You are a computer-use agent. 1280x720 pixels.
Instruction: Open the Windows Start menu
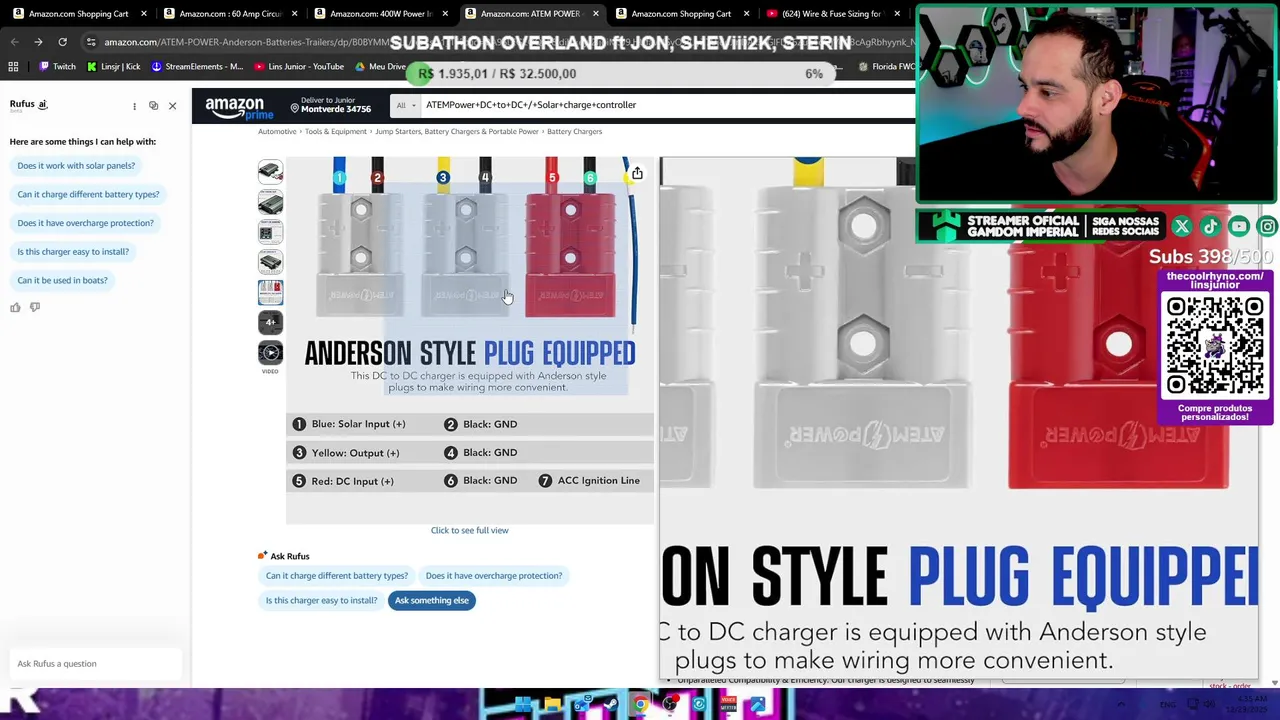click(522, 705)
